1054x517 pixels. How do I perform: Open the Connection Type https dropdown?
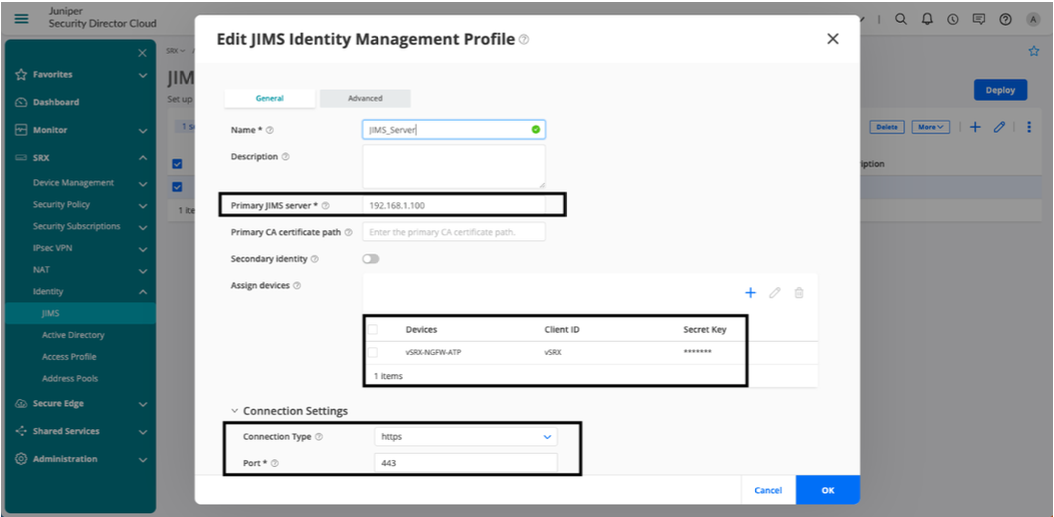tap(466, 437)
